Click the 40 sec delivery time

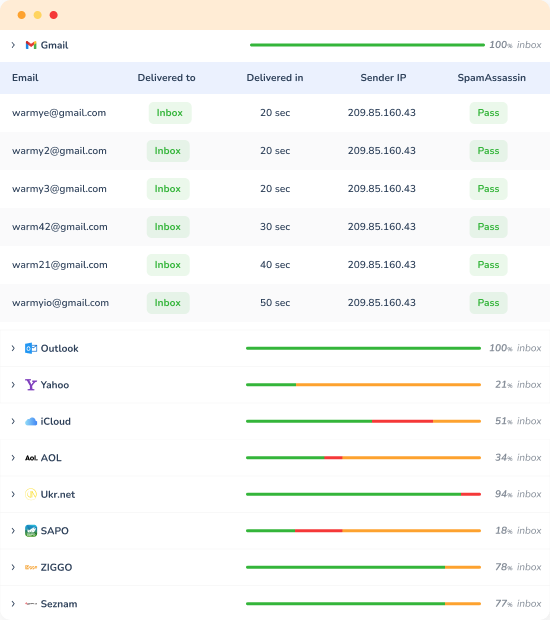275,265
